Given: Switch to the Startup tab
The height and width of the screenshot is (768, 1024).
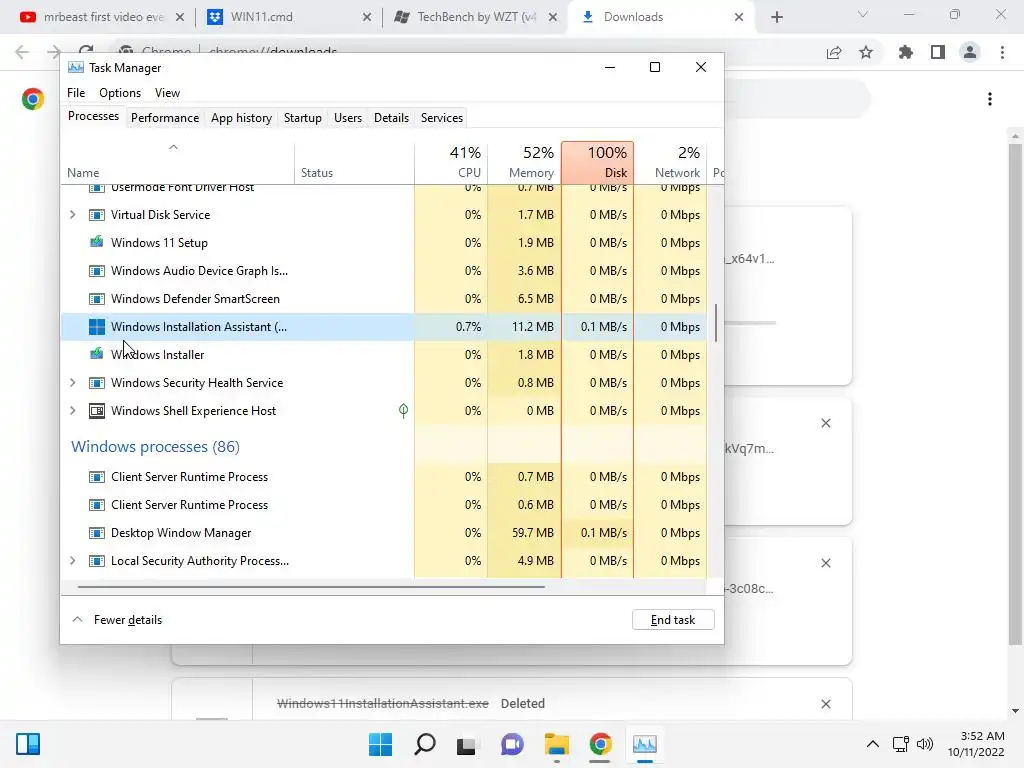Looking at the screenshot, I should 302,118.
